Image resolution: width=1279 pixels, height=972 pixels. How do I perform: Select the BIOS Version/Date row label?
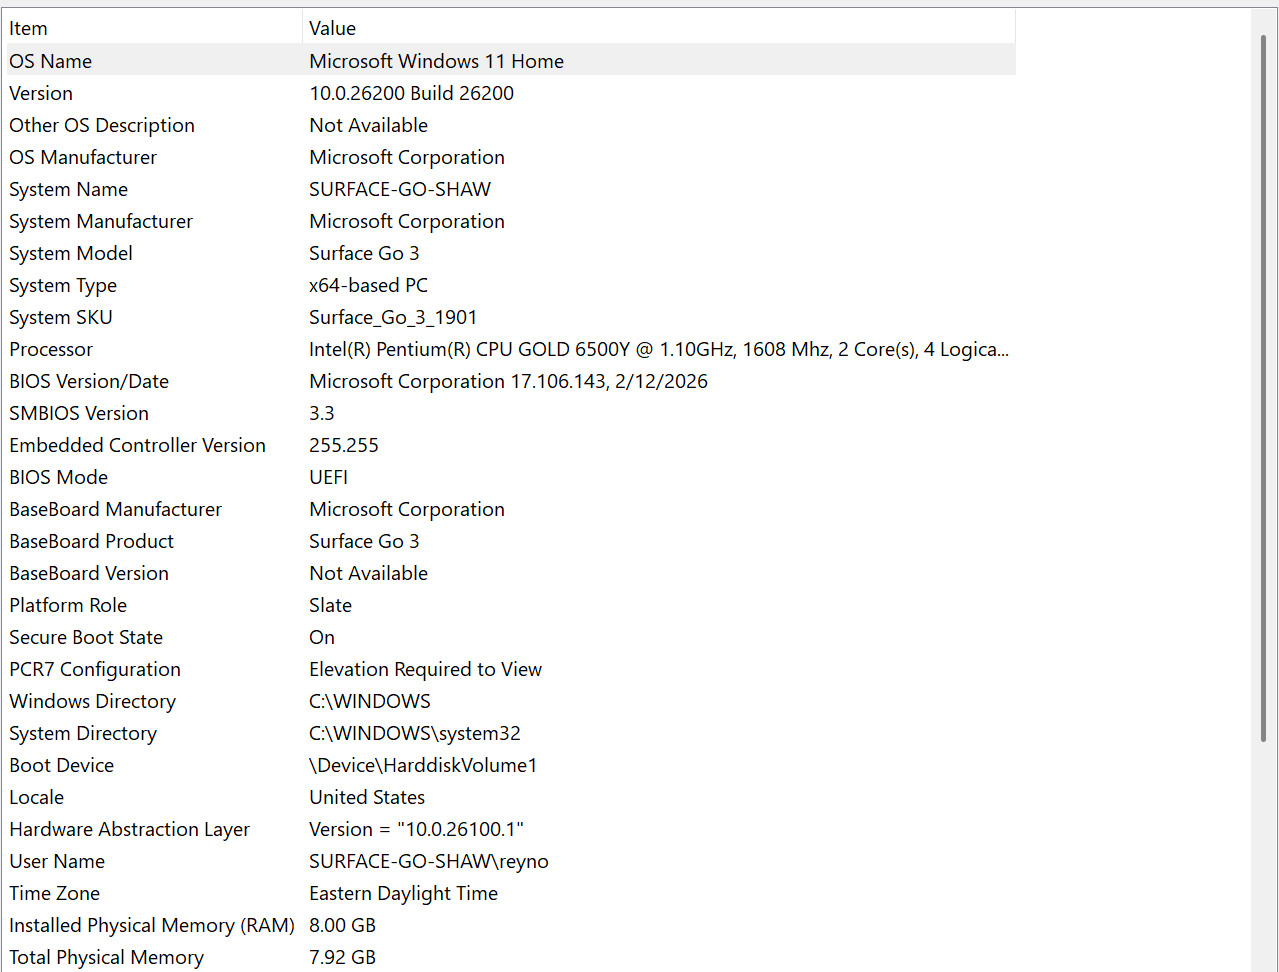(x=89, y=381)
